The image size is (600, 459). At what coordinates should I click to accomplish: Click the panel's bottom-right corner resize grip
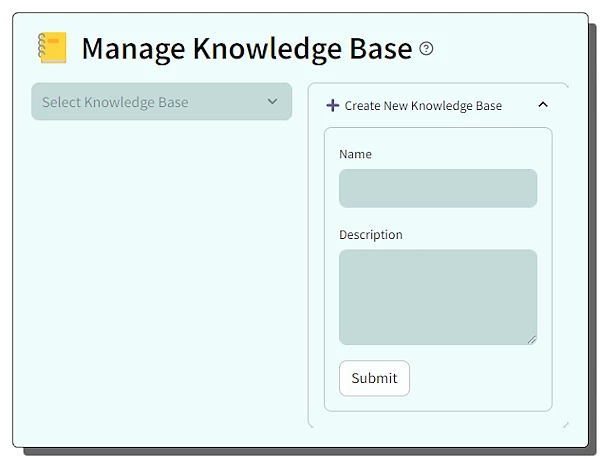coord(565,425)
